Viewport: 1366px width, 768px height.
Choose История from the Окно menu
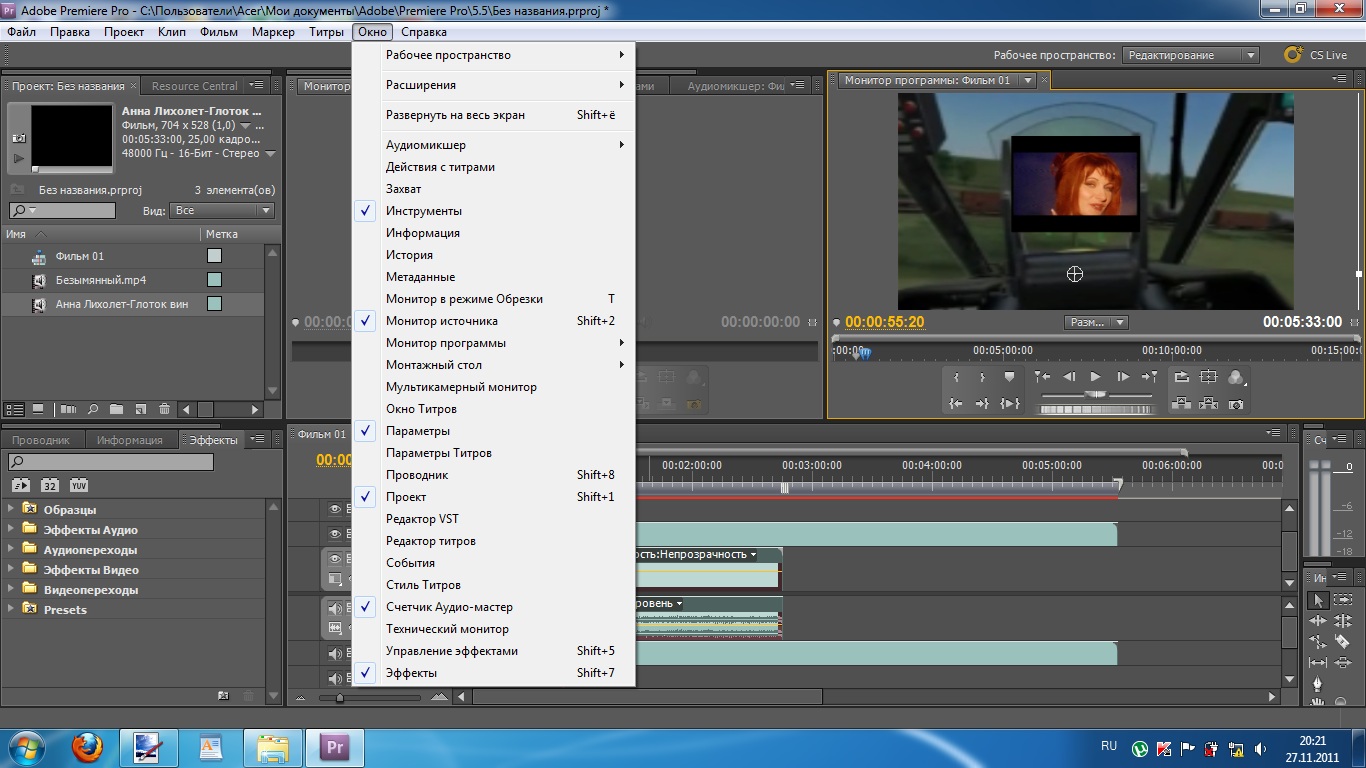[x=494, y=255]
